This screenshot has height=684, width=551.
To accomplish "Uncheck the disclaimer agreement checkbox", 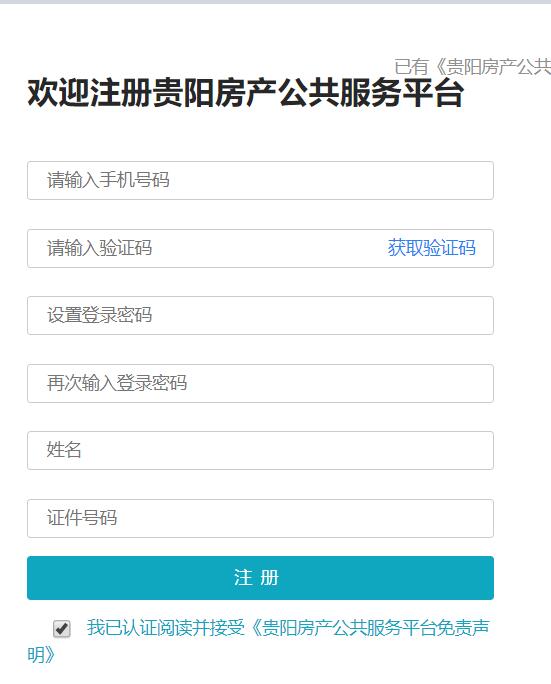I will (x=62, y=629).
